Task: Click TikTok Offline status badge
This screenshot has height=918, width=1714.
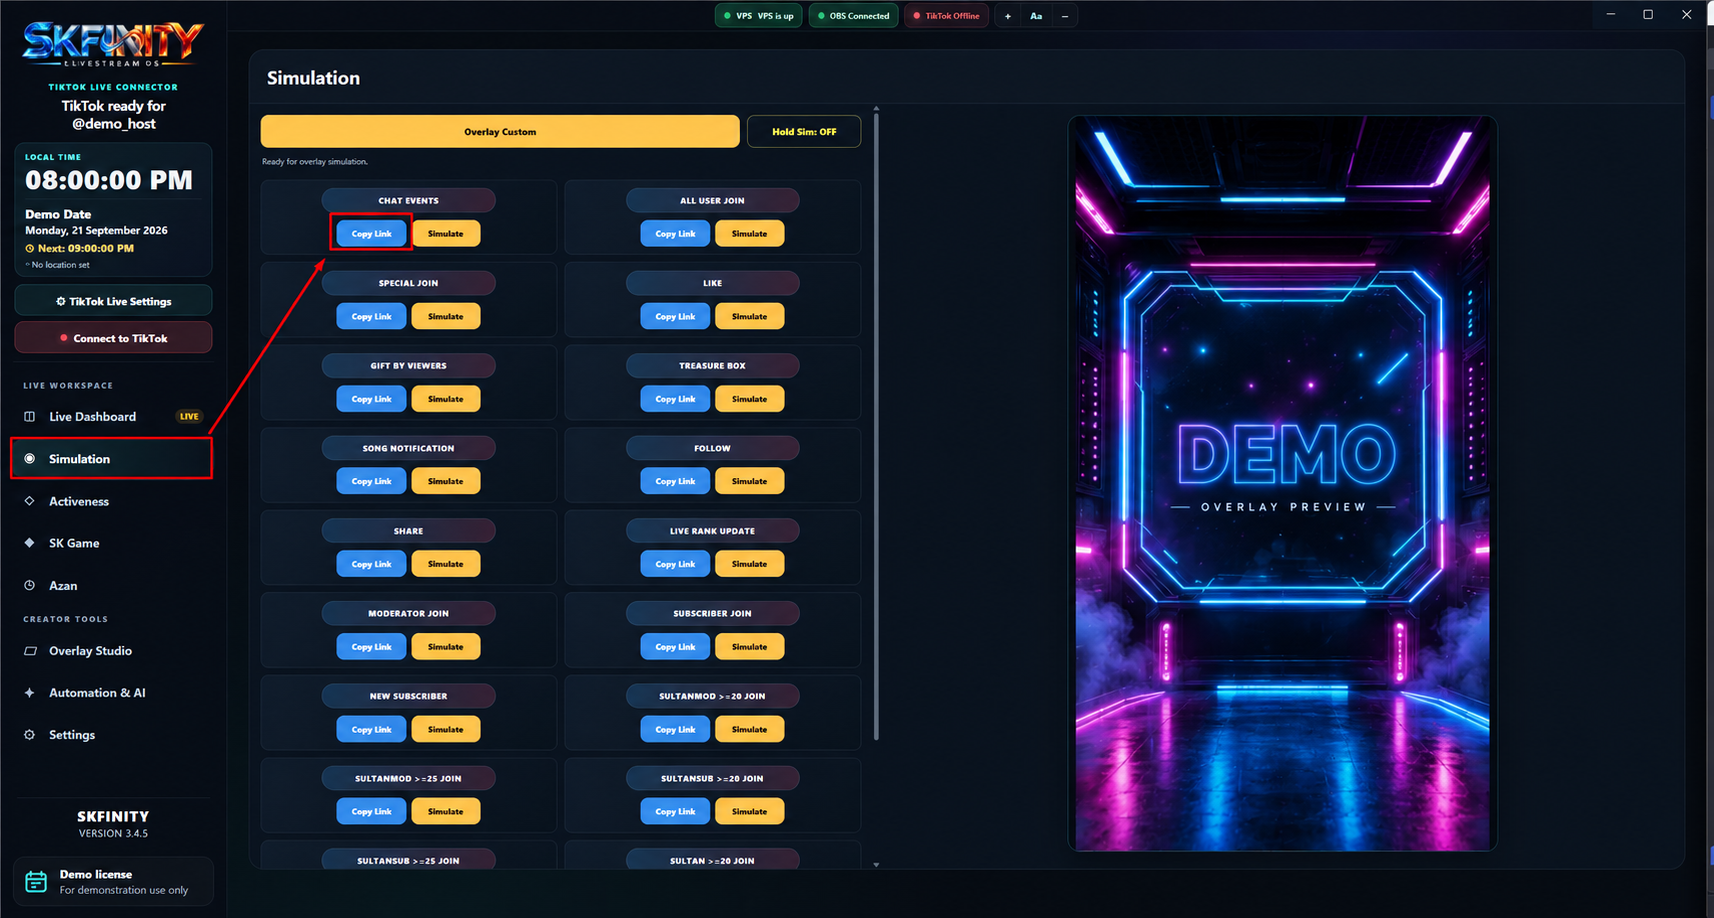Action: point(946,16)
